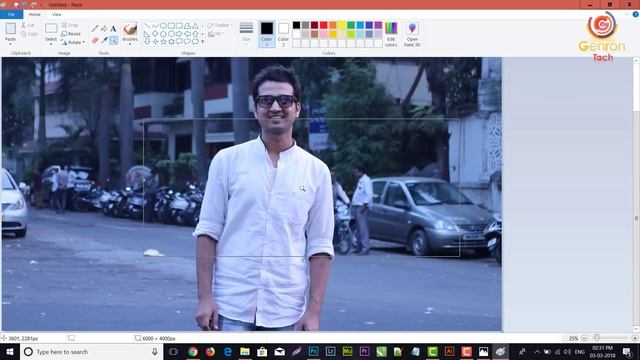Open Photoshop from taskbar

[x=313, y=351]
